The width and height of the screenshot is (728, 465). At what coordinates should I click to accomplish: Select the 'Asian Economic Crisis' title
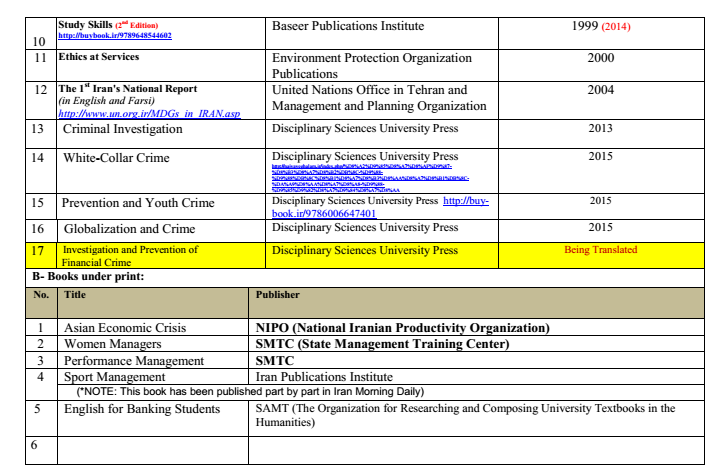125,327
